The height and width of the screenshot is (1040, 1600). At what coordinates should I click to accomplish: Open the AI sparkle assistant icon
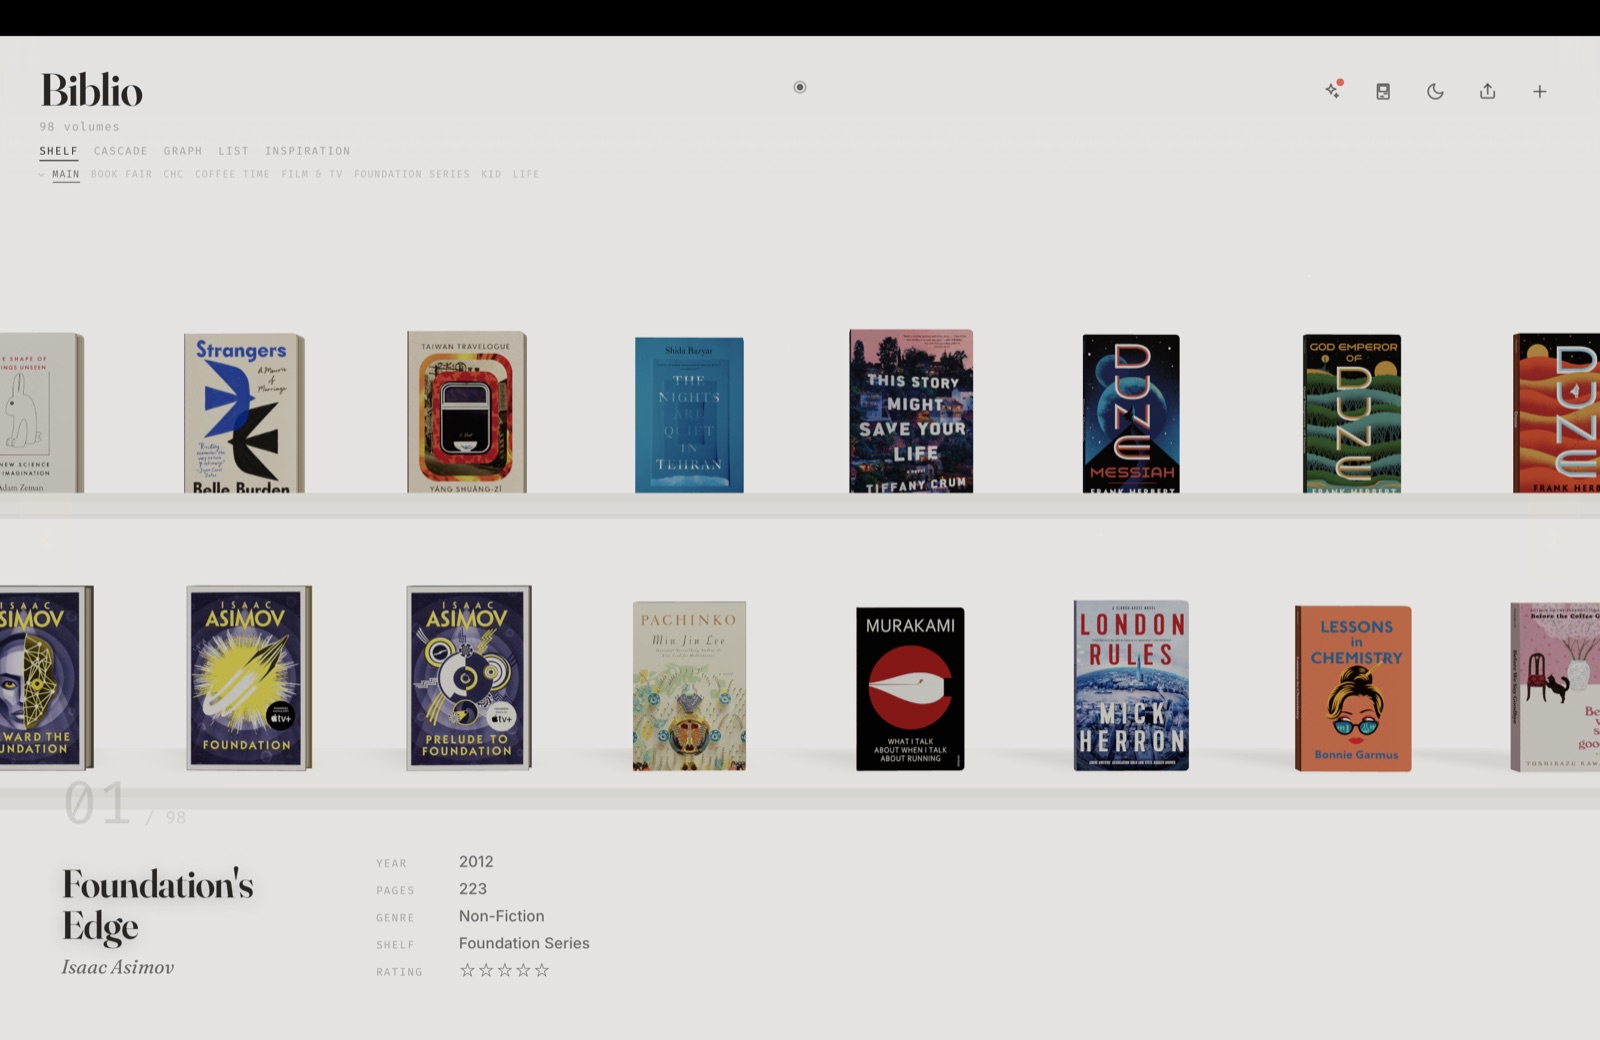[1333, 90]
